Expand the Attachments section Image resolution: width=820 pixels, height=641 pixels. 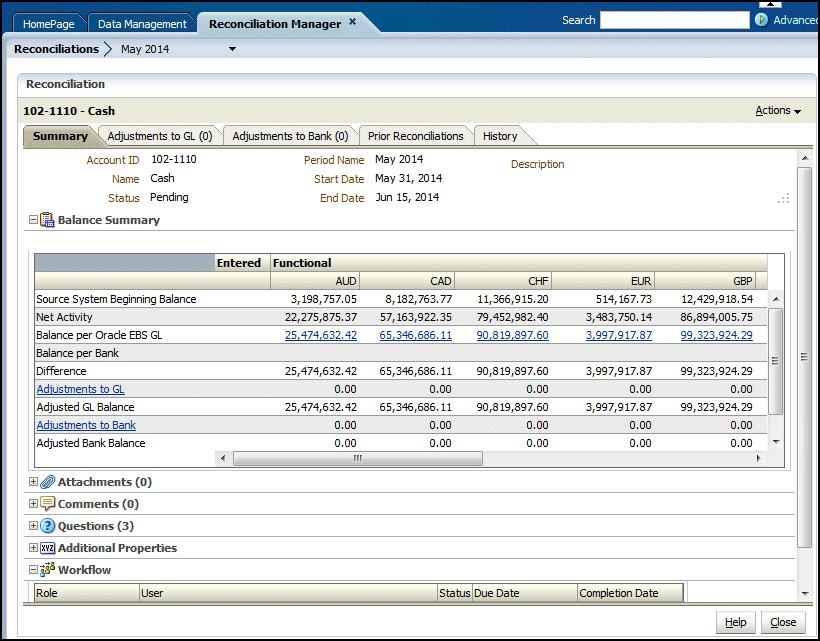coord(33,482)
